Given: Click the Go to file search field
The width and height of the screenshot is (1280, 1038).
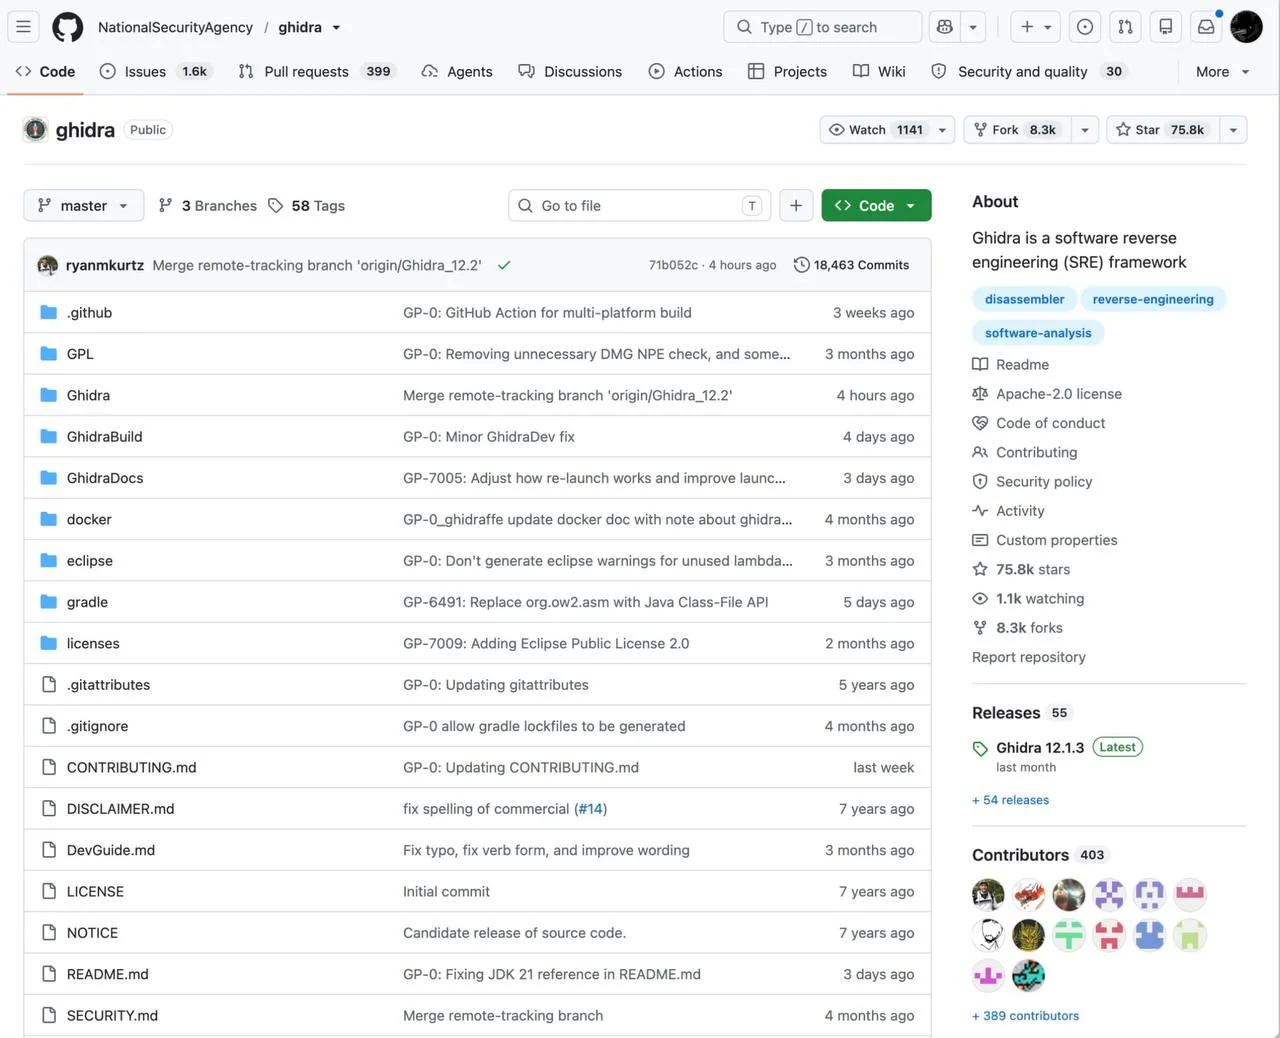Looking at the screenshot, I should [640, 206].
